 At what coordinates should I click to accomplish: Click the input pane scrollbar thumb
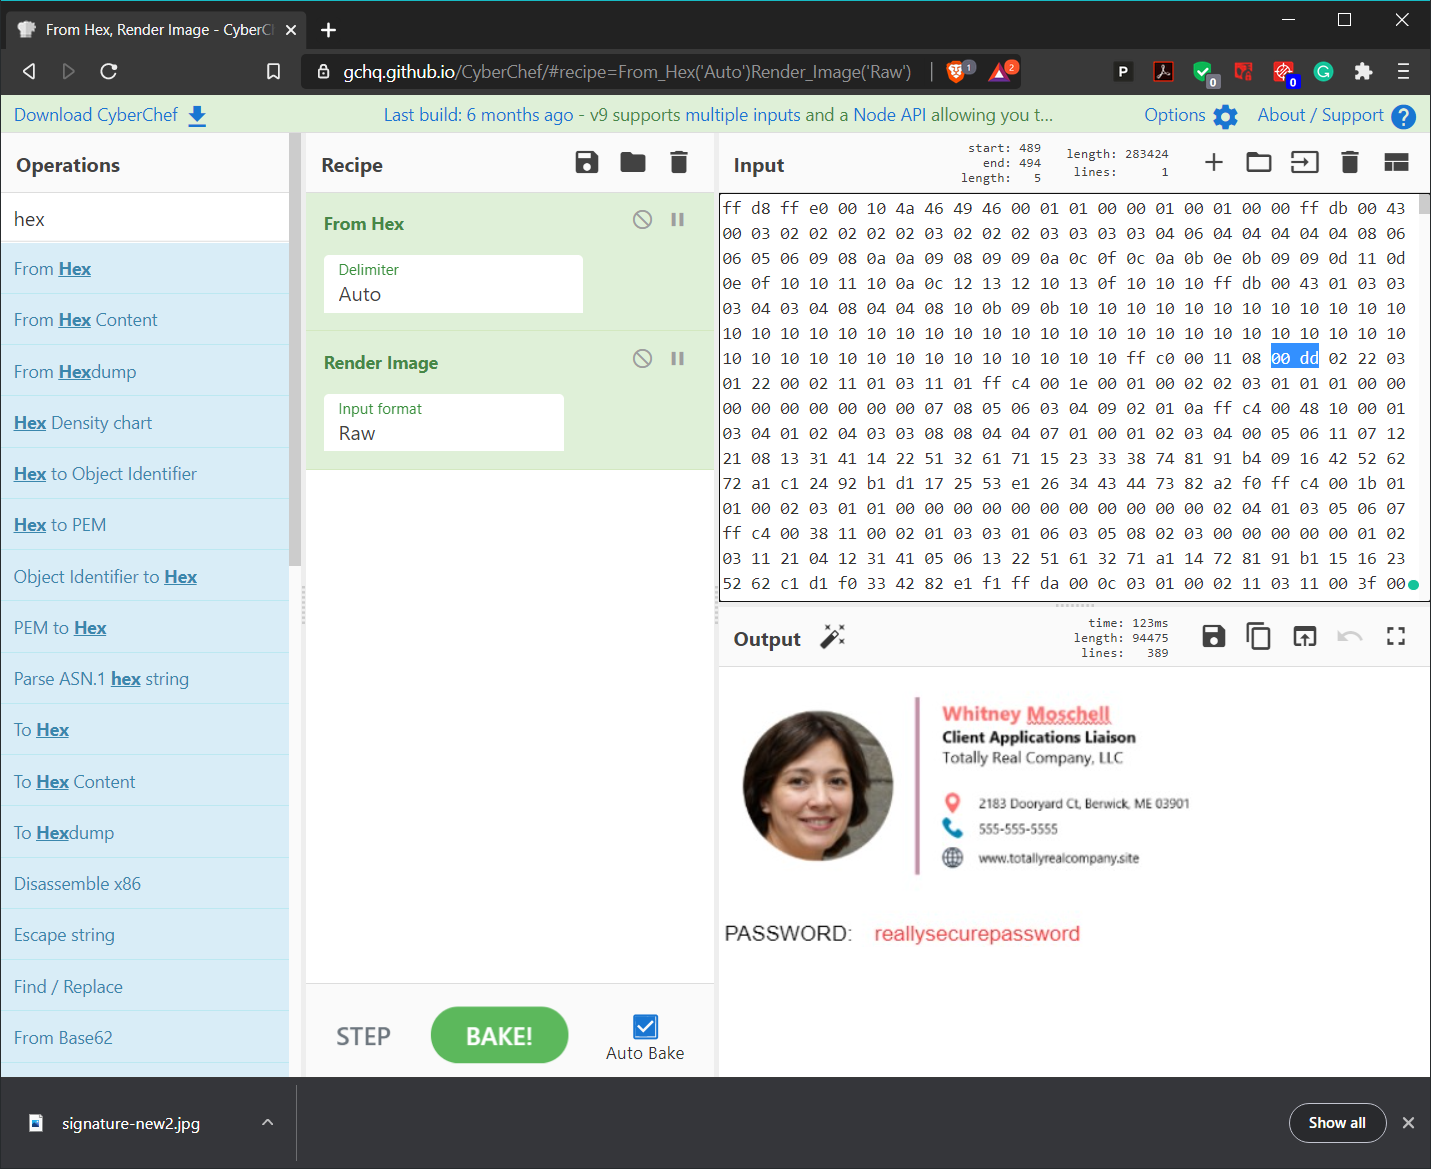click(x=1424, y=204)
